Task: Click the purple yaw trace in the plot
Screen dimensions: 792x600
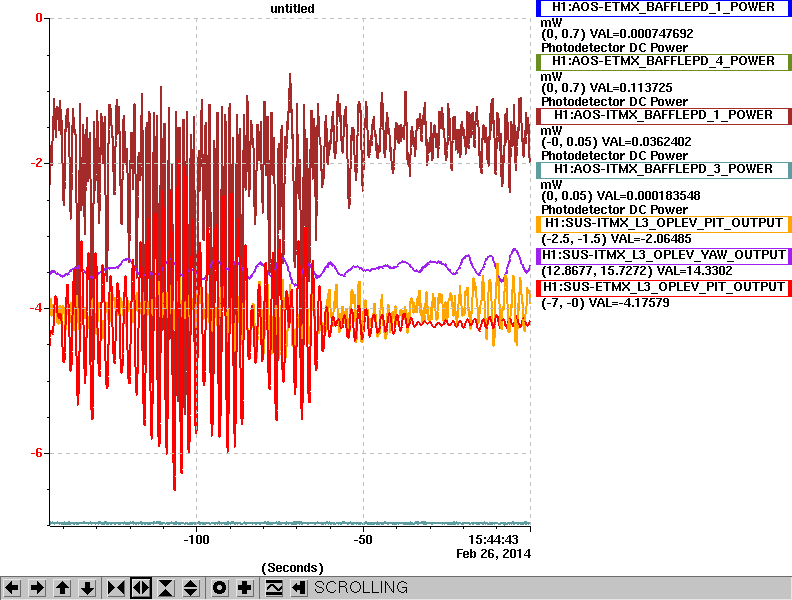Action: (388, 266)
